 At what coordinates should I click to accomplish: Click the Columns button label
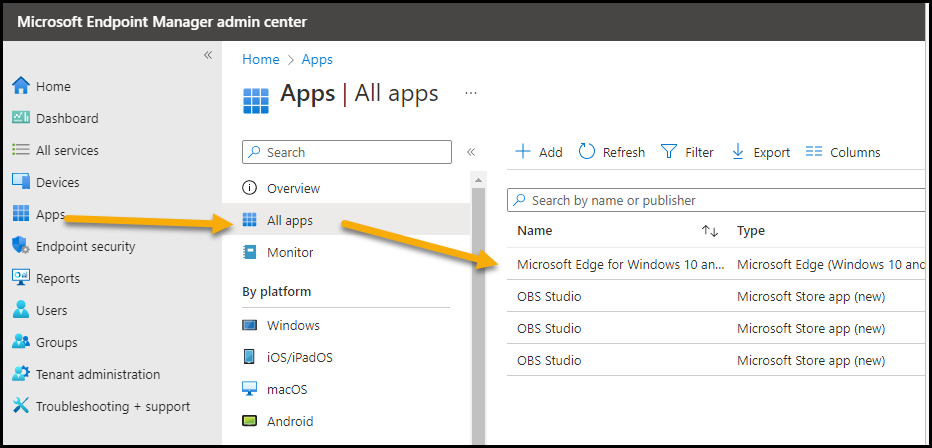tap(855, 152)
